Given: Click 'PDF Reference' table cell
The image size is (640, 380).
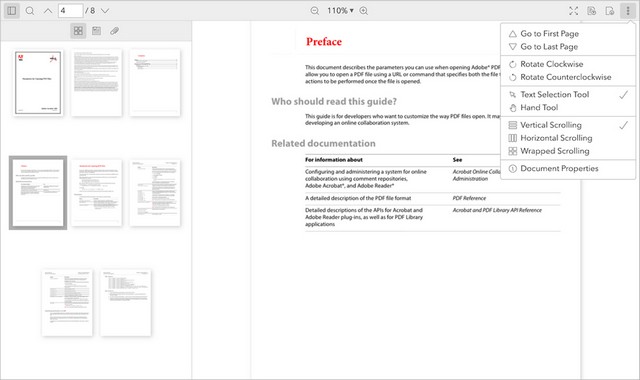Looking at the screenshot, I should point(469,198).
